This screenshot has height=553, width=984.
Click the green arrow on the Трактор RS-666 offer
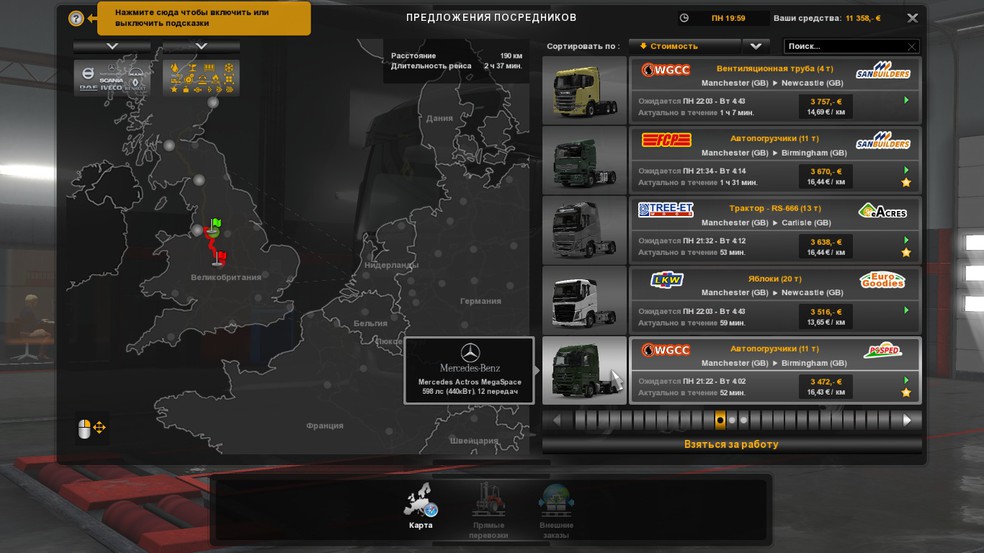(906, 240)
